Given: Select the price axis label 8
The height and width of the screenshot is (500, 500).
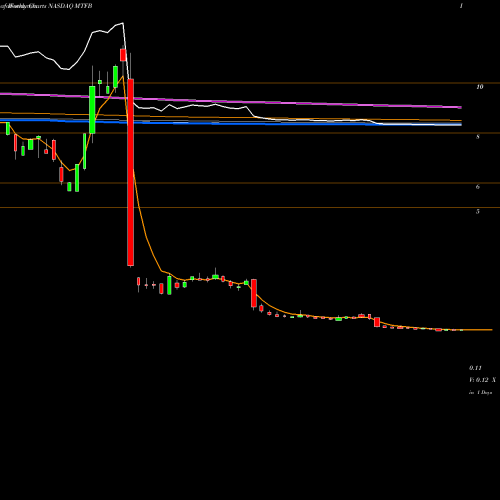Looking at the screenshot, I should coord(478,137).
